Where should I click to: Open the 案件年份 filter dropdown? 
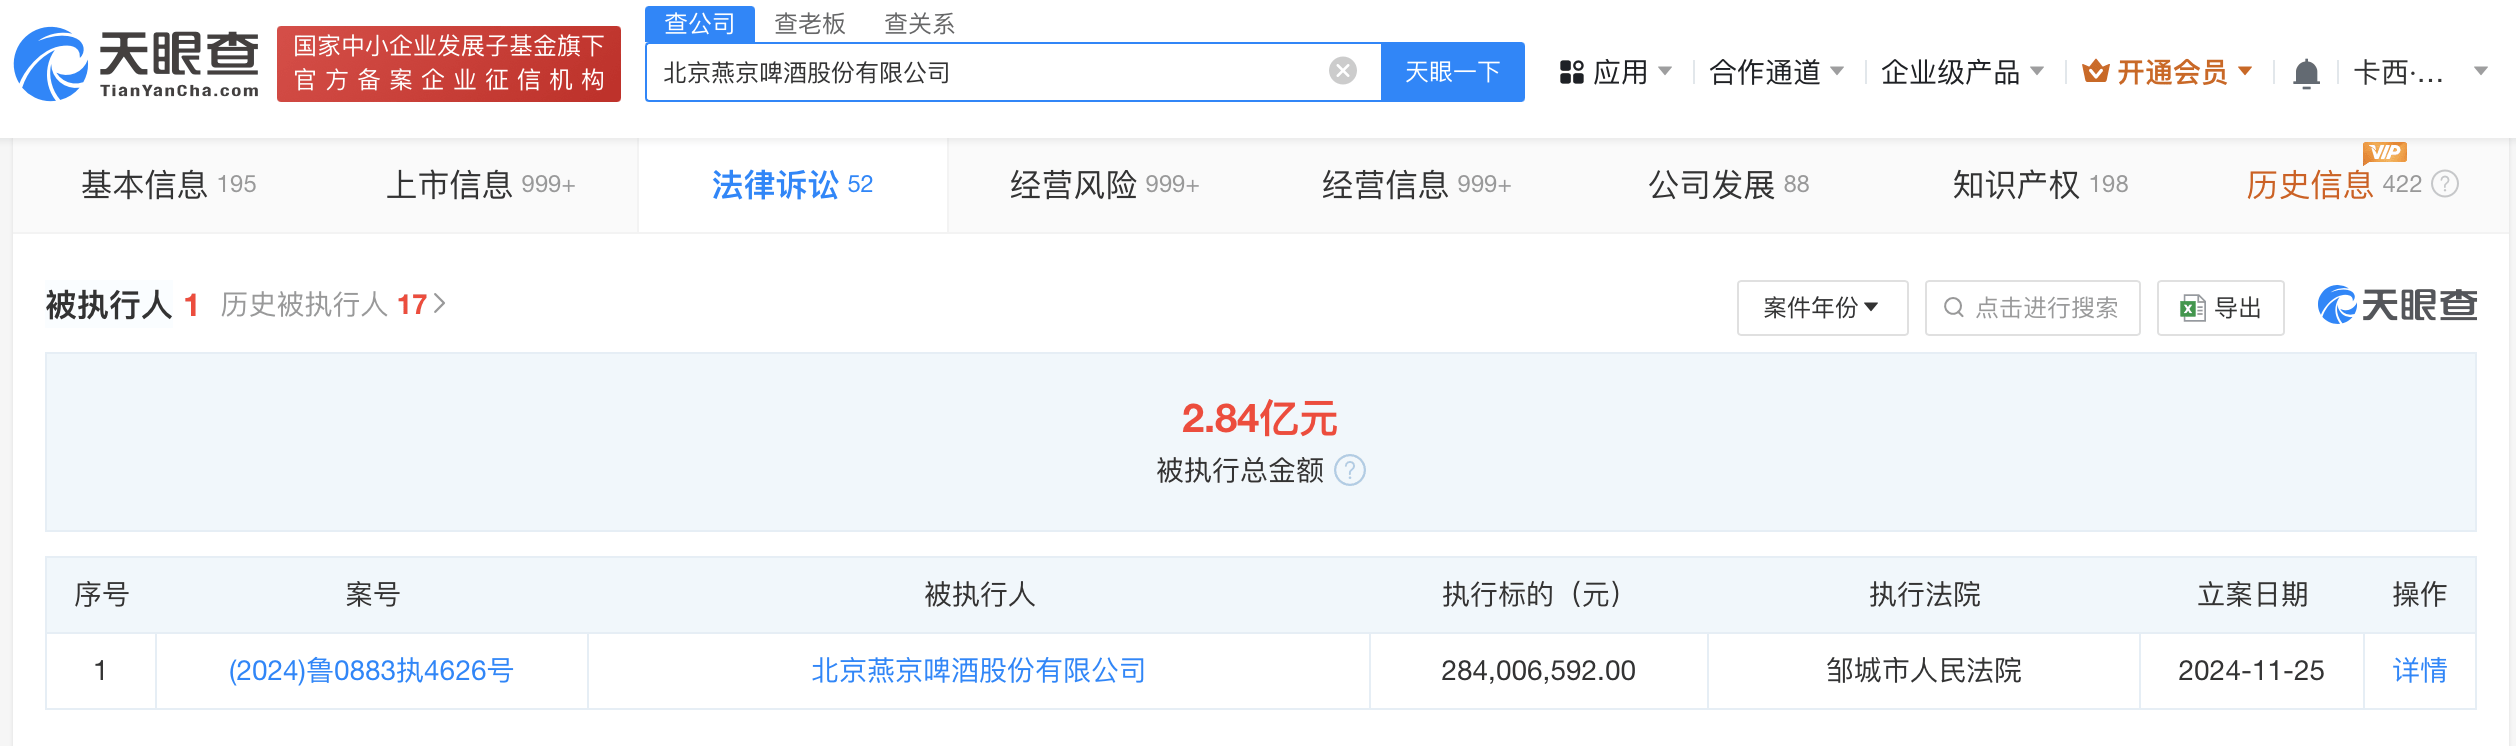click(x=1822, y=308)
